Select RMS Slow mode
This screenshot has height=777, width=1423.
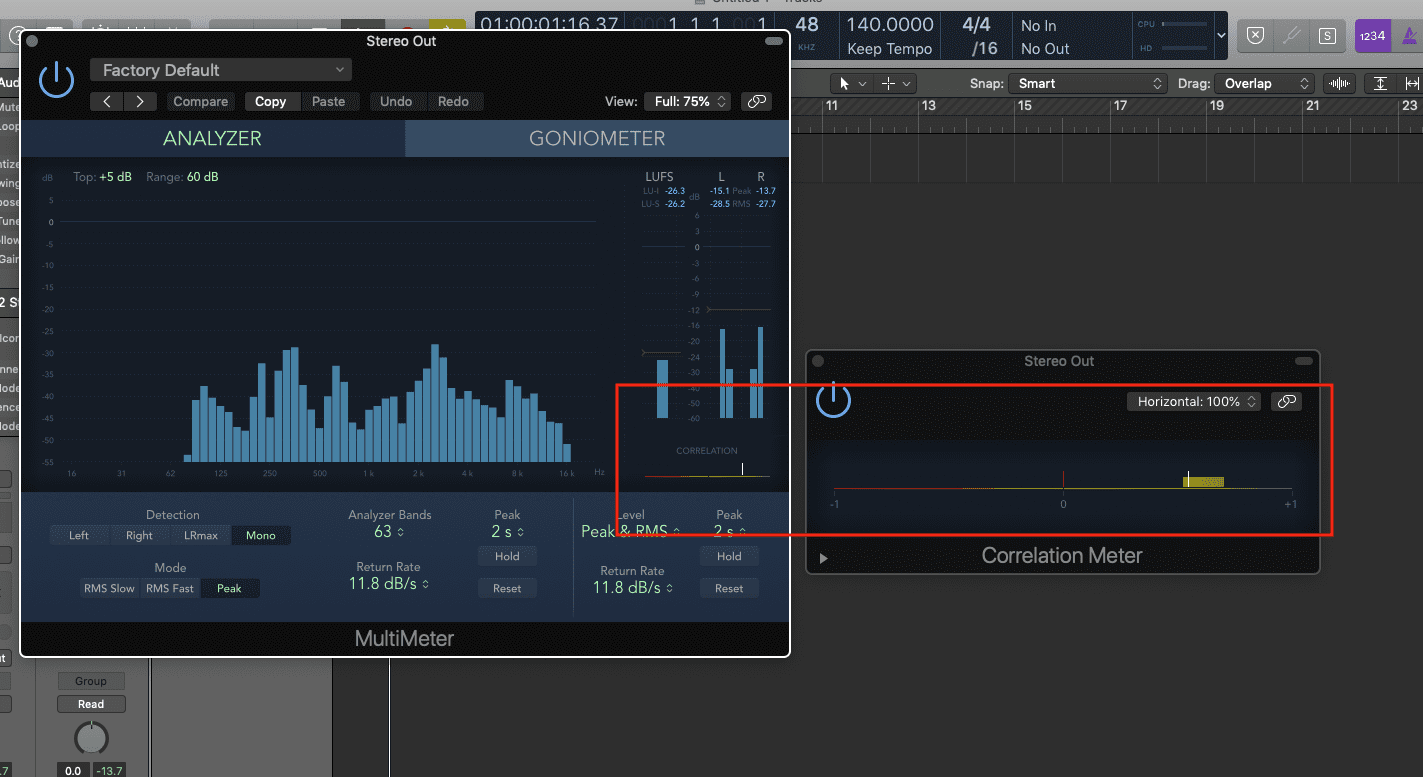109,588
